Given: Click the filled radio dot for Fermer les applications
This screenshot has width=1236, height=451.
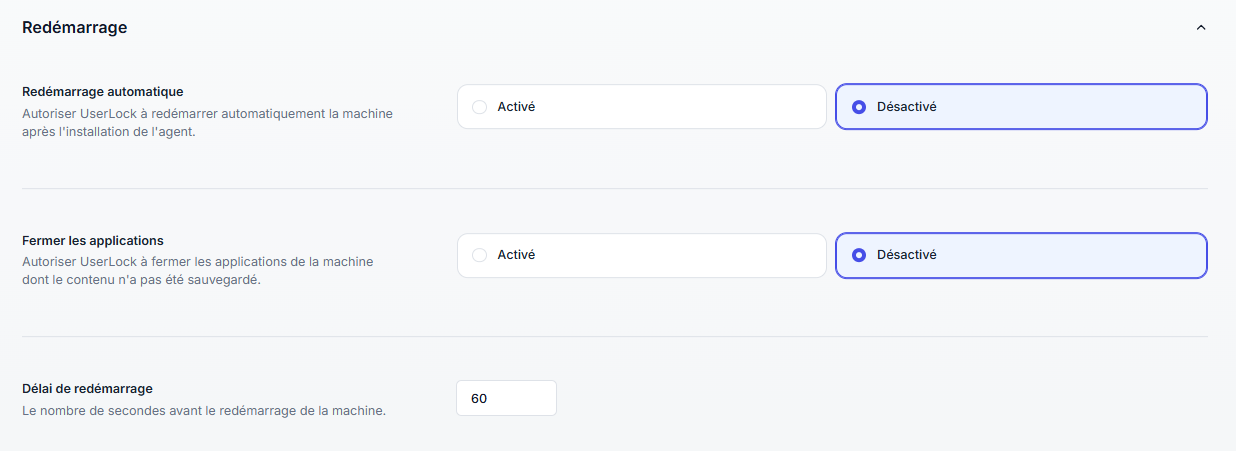Looking at the screenshot, I should (858, 255).
